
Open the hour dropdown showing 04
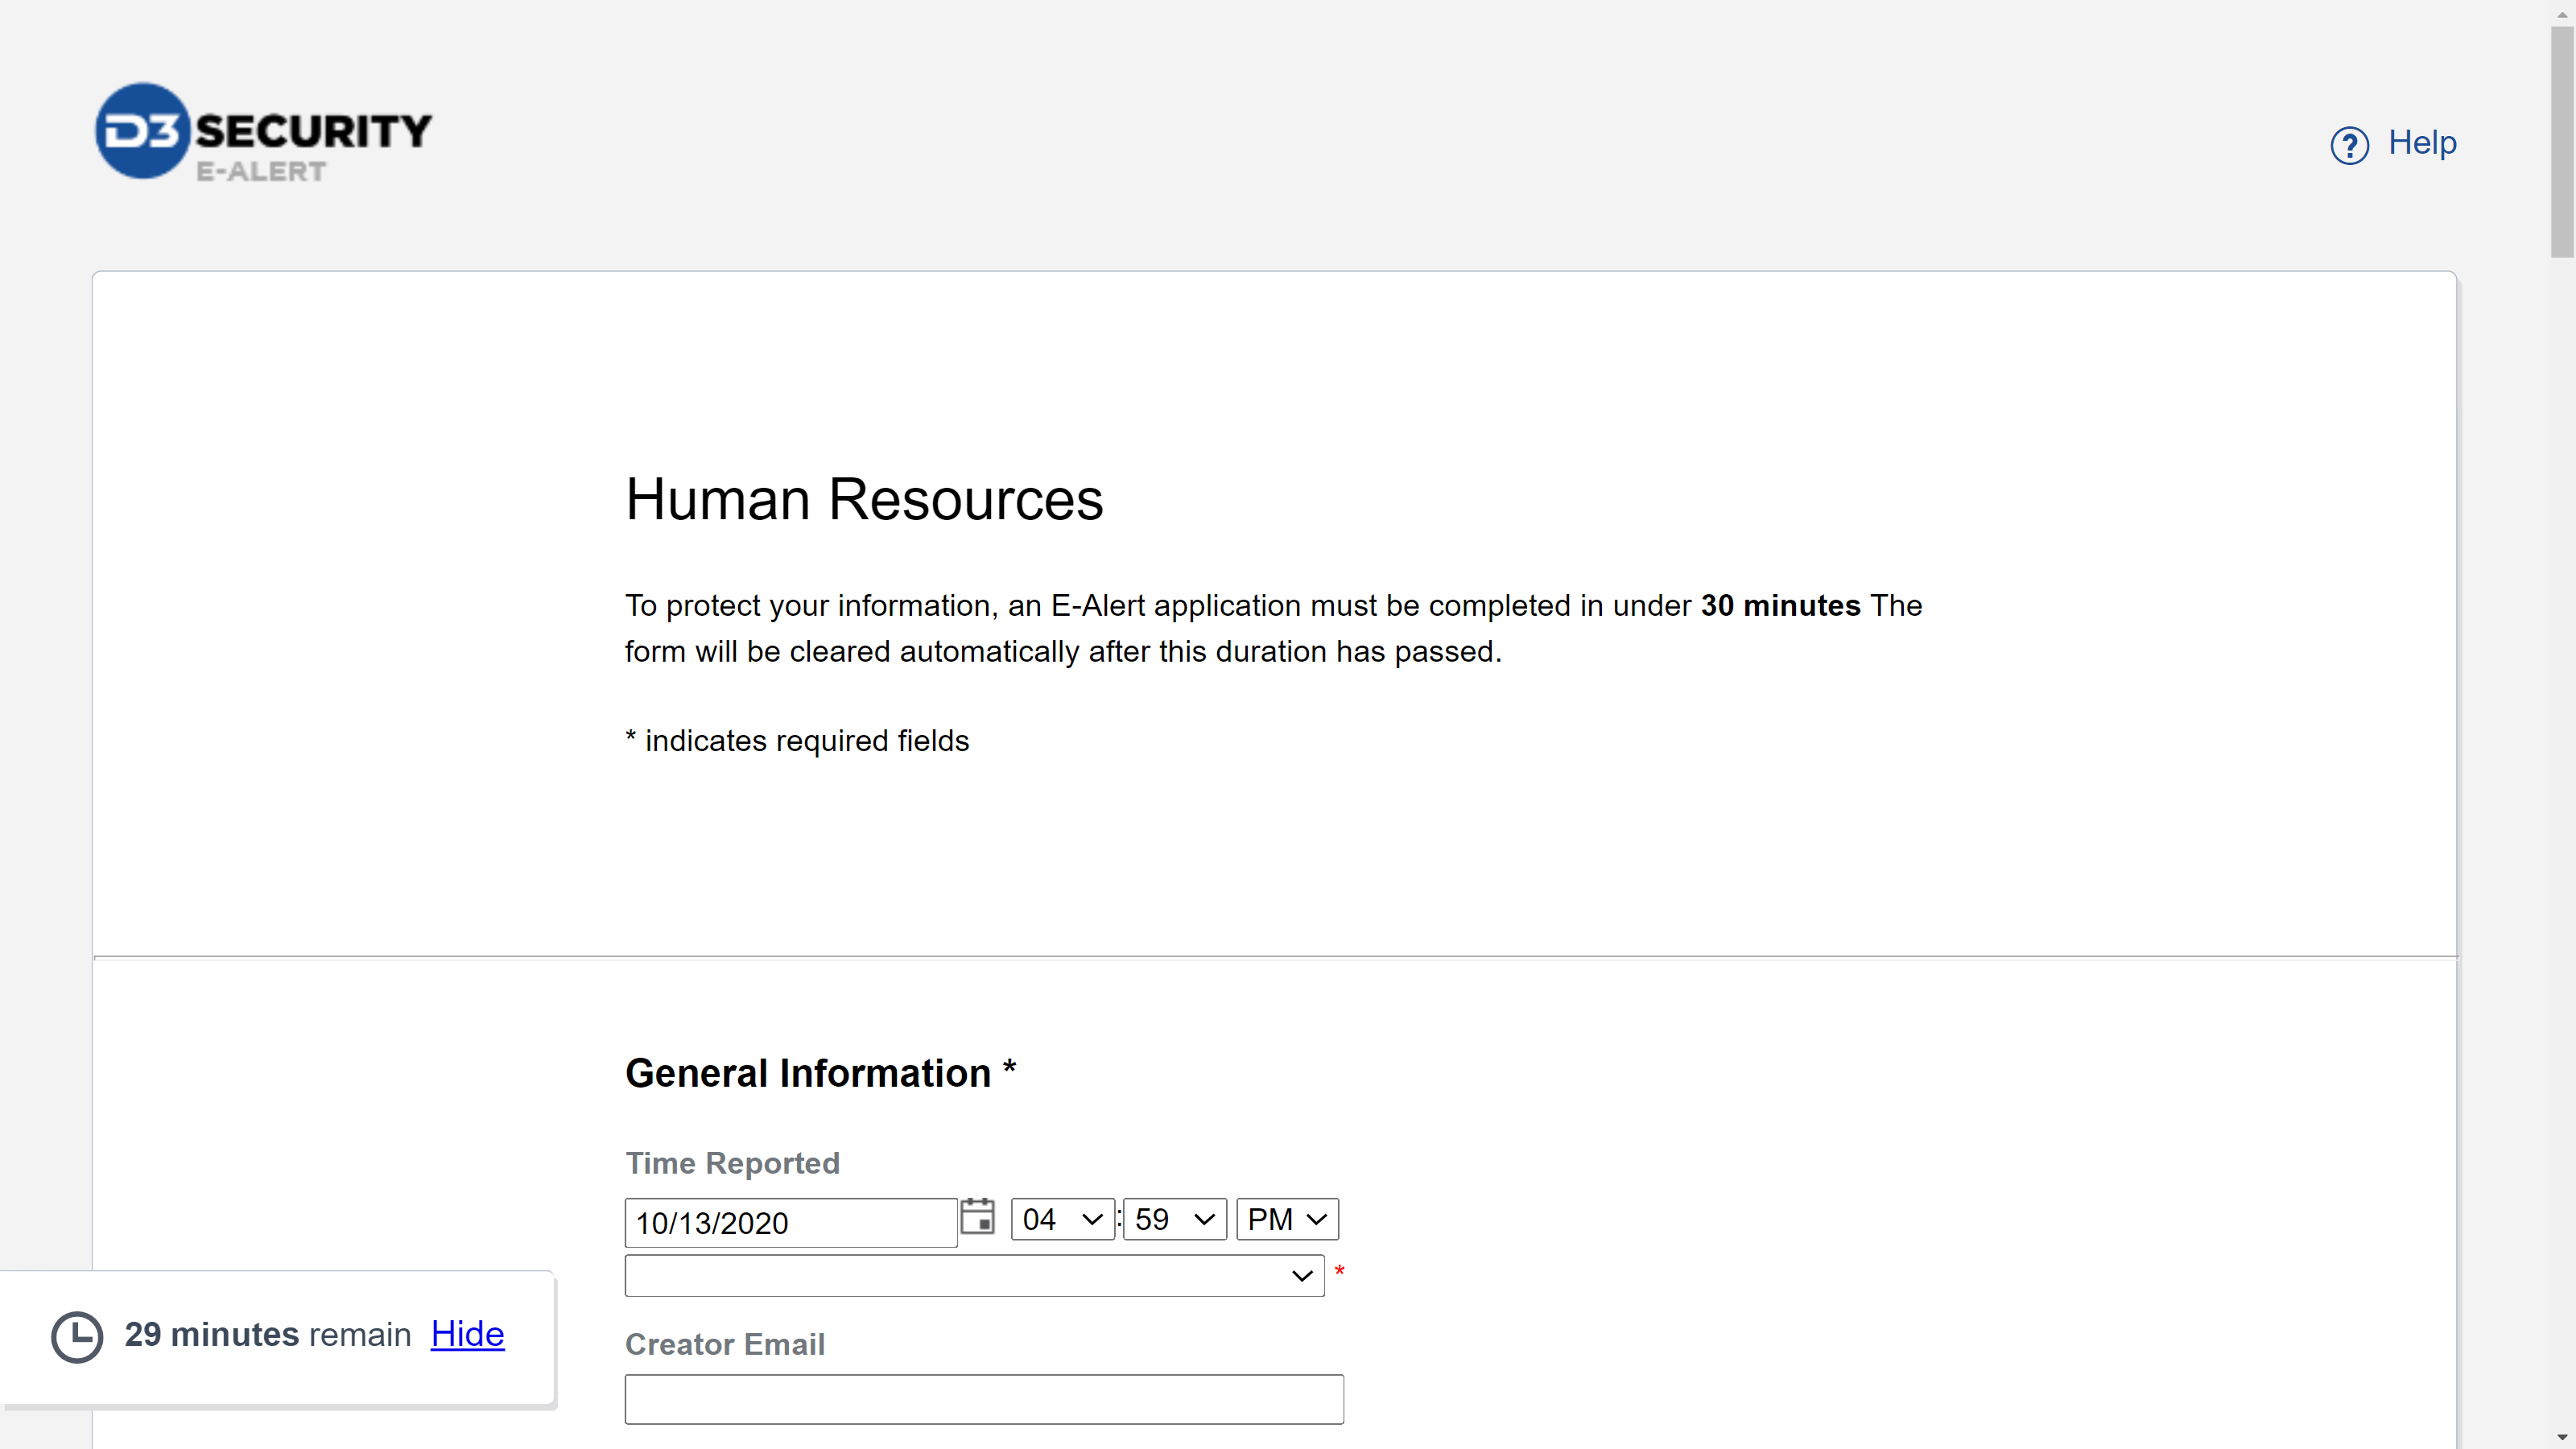pyautogui.click(x=1062, y=1219)
